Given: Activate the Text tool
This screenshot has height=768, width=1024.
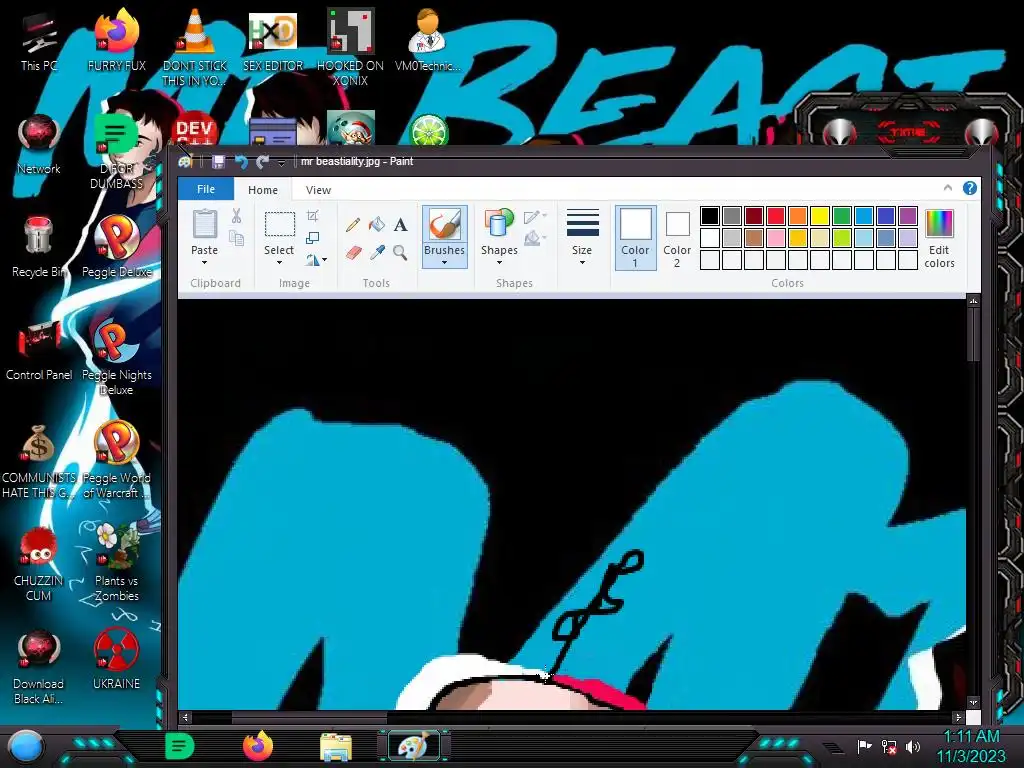Looking at the screenshot, I should click(x=400, y=225).
